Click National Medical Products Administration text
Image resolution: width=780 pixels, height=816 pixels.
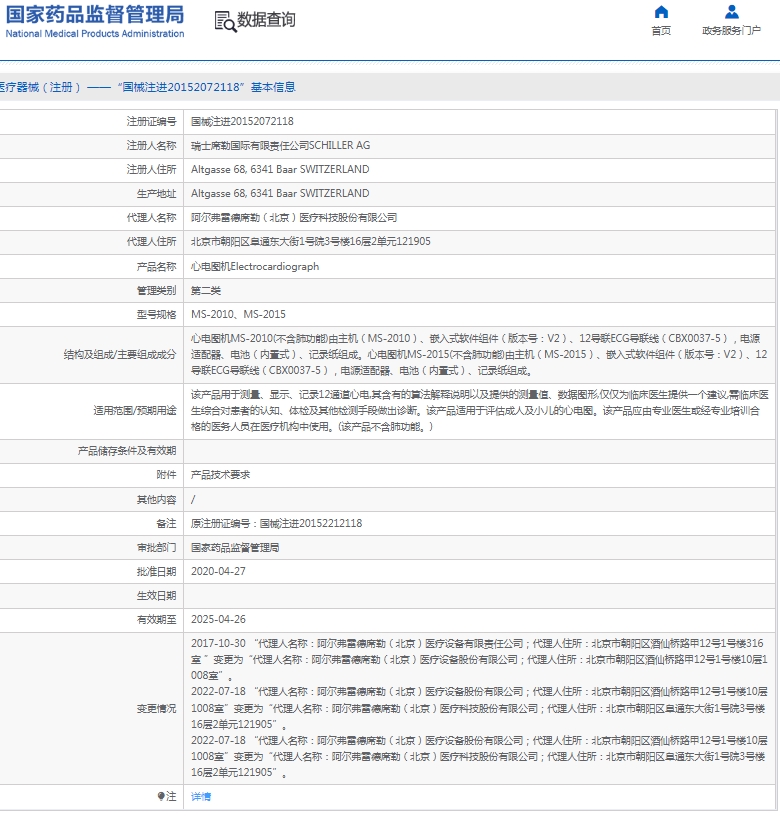[95, 34]
